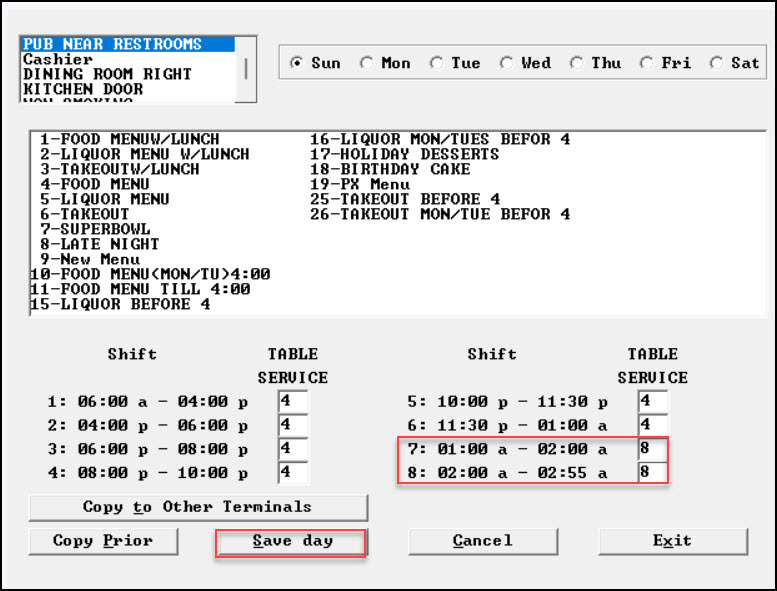777x591 pixels.
Task: Click Shift 1 table service field
Action: (293, 402)
